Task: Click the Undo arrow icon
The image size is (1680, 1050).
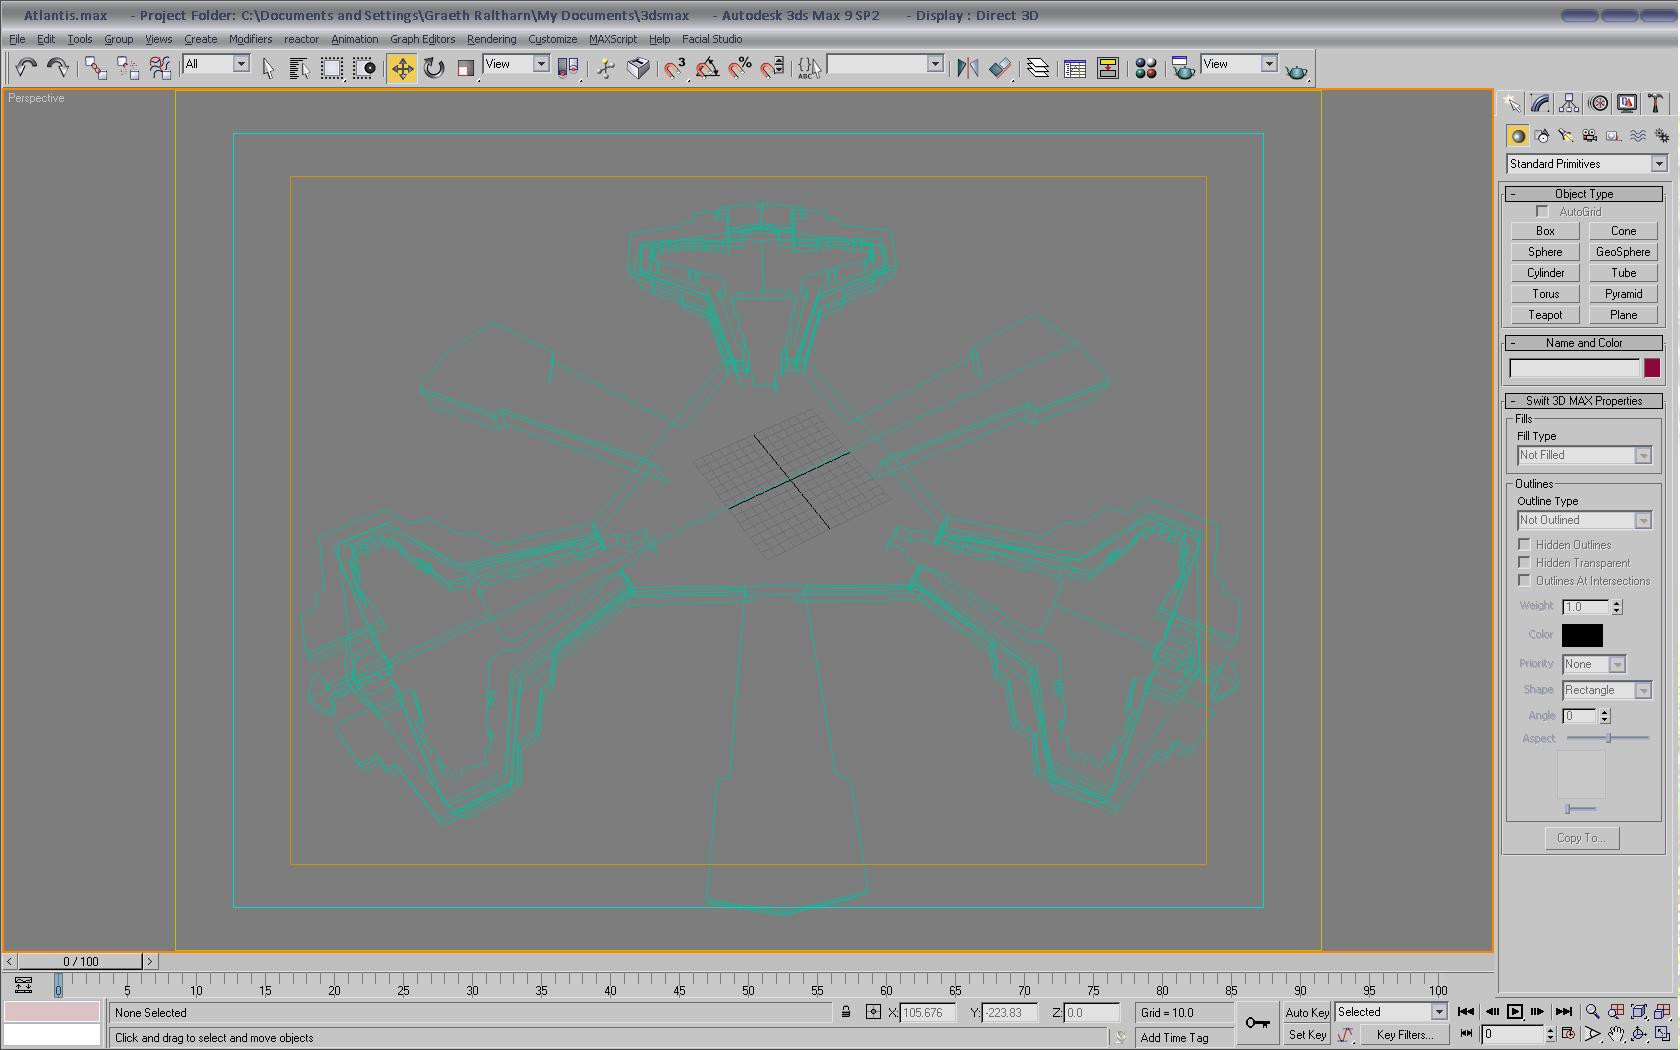Action: click(26, 68)
